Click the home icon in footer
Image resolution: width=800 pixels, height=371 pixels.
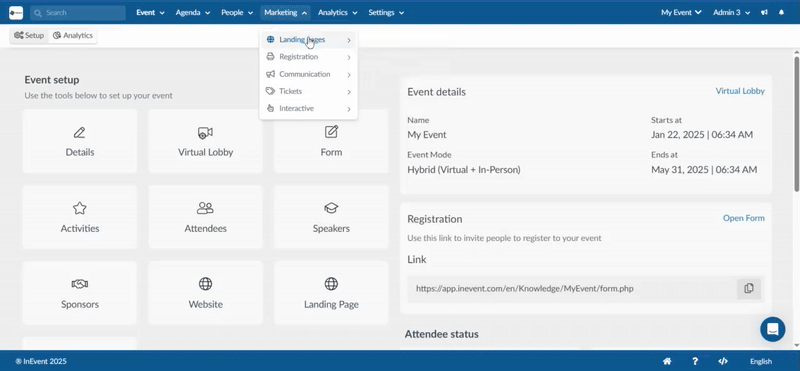667,361
